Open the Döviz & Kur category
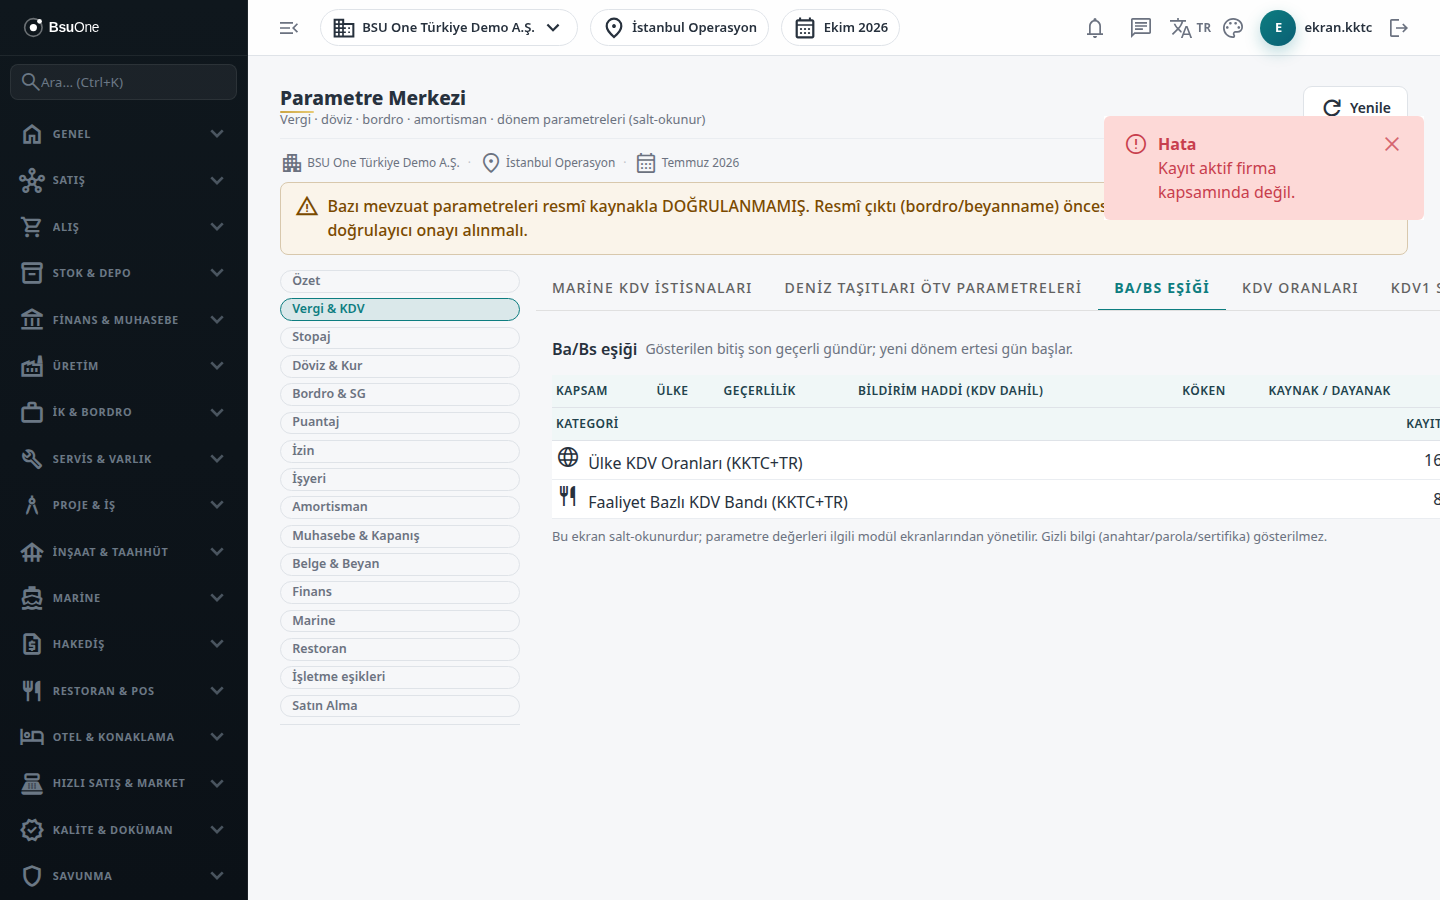The image size is (1440, 900). [x=400, y=366]
